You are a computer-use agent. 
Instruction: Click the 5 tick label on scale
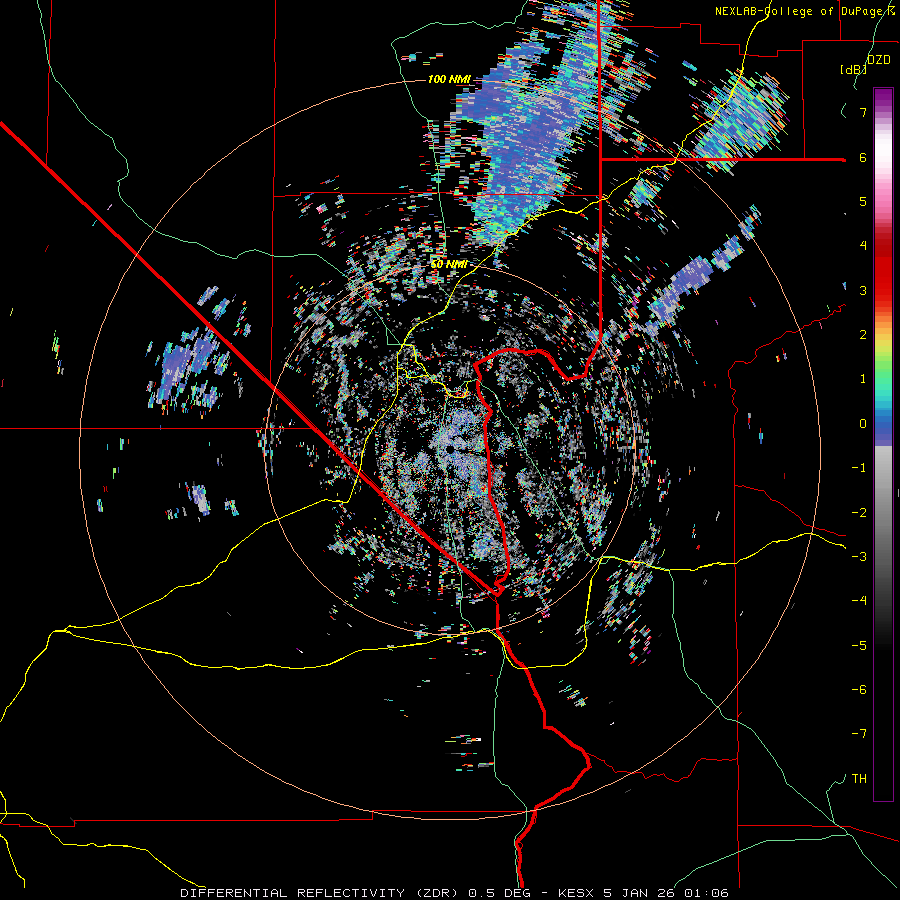click(863, 201)
